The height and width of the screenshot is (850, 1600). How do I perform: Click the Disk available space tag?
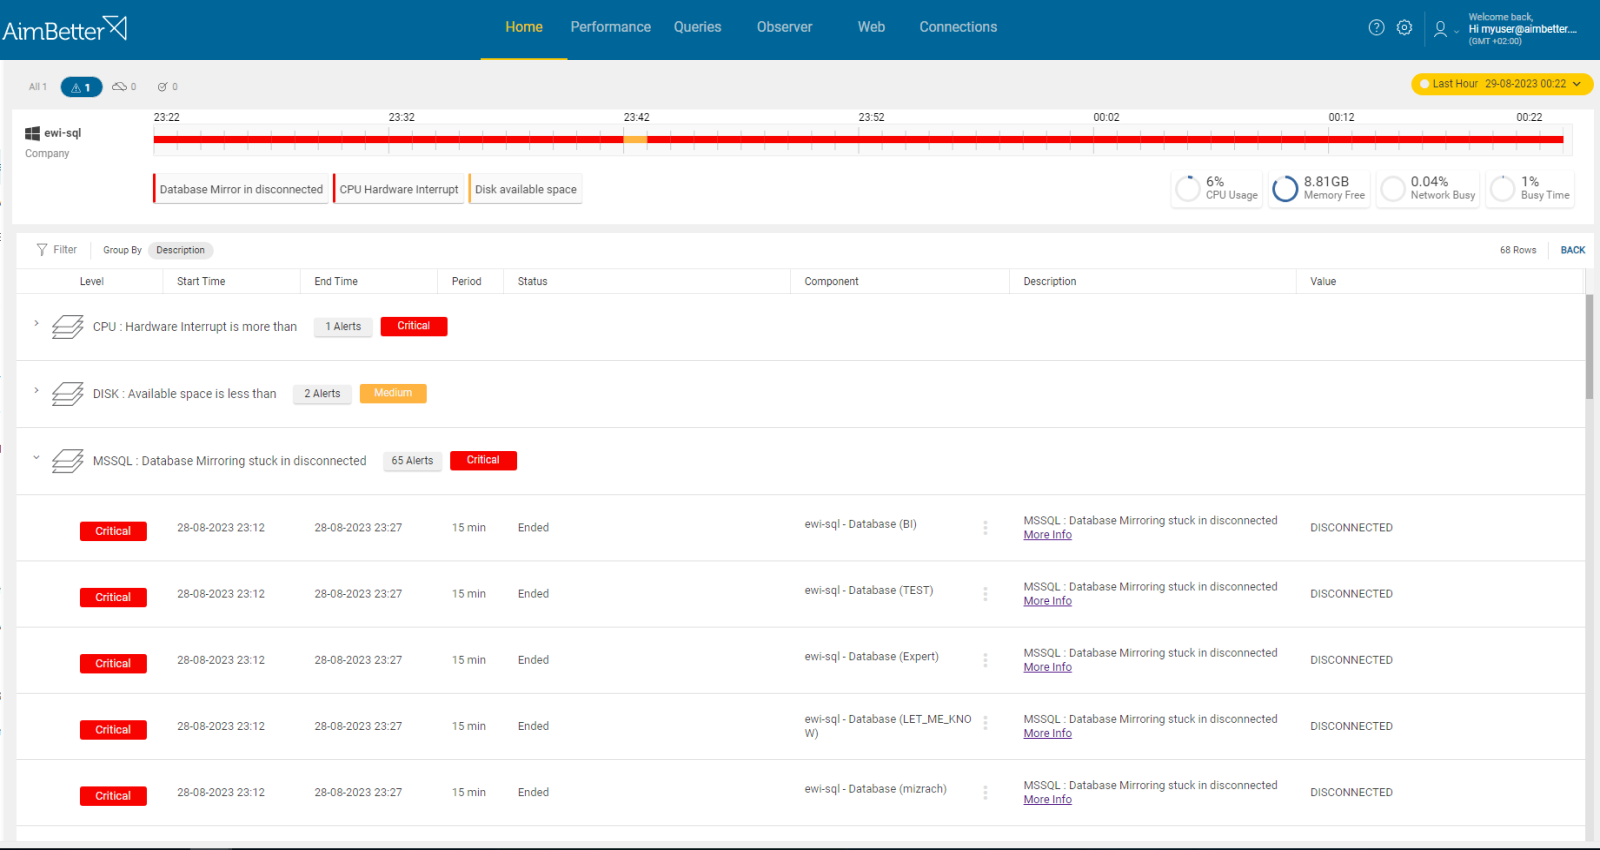click(526, 189)
